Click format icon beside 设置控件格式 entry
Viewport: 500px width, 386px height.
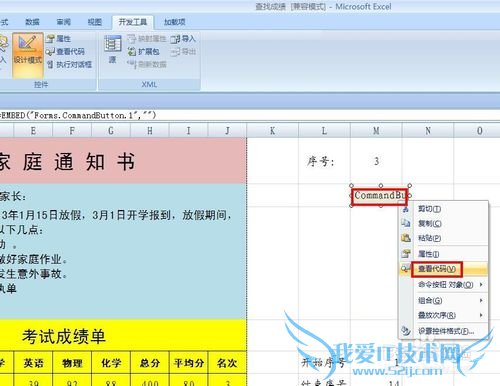pos(406,331)
